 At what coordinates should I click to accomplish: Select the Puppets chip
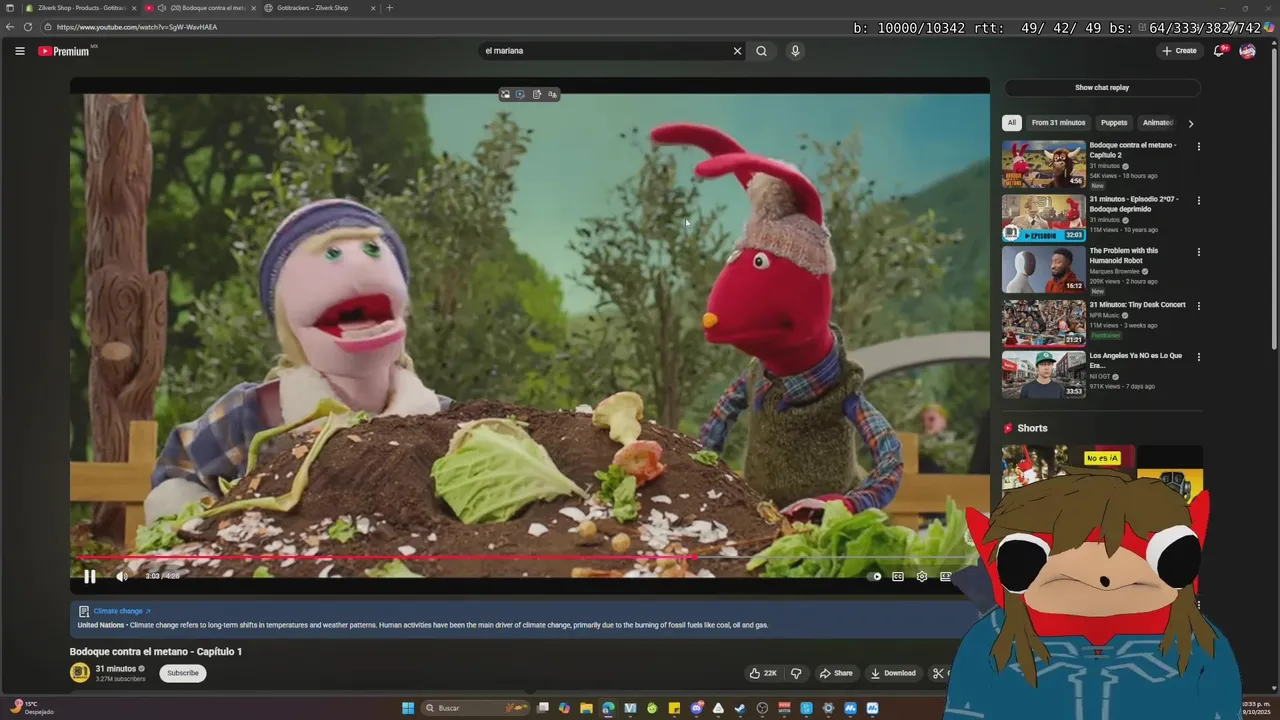click(1114, 123)
